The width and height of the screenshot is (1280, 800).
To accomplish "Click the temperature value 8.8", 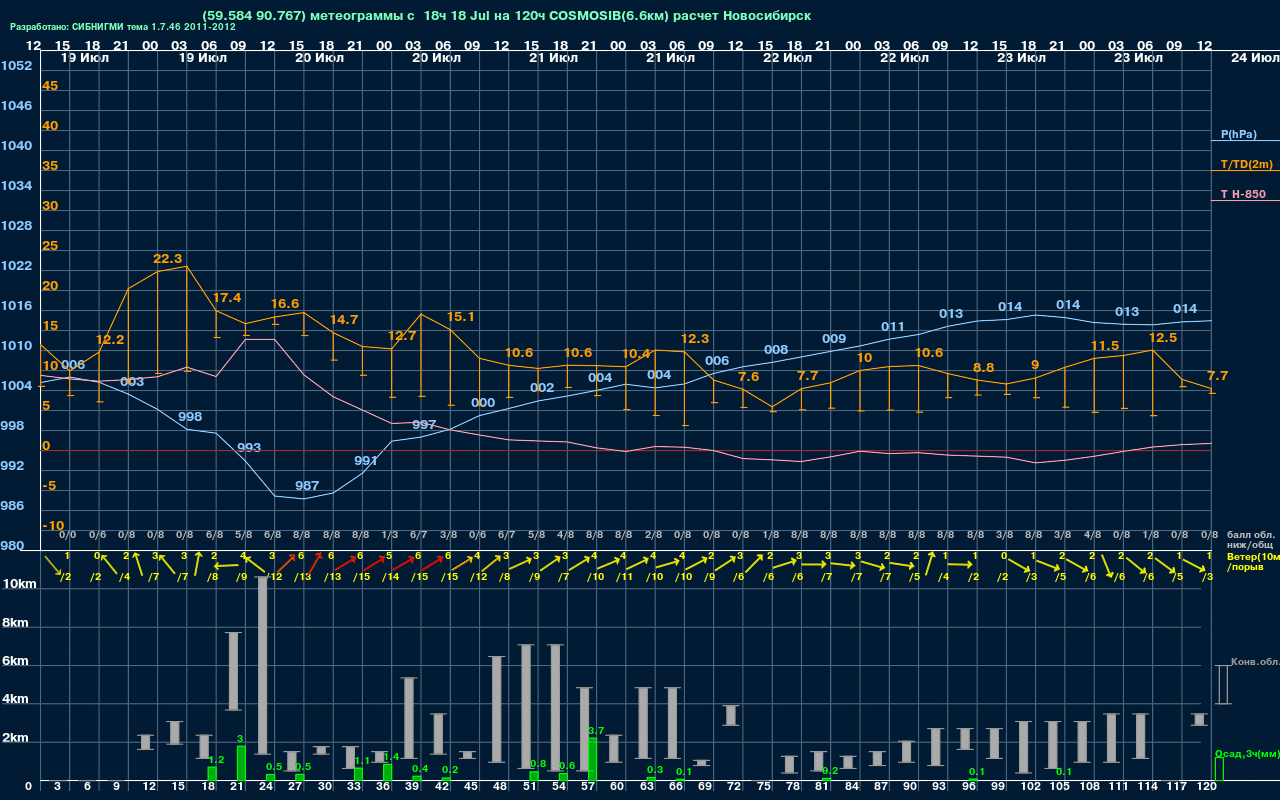I will coord(983,367).
